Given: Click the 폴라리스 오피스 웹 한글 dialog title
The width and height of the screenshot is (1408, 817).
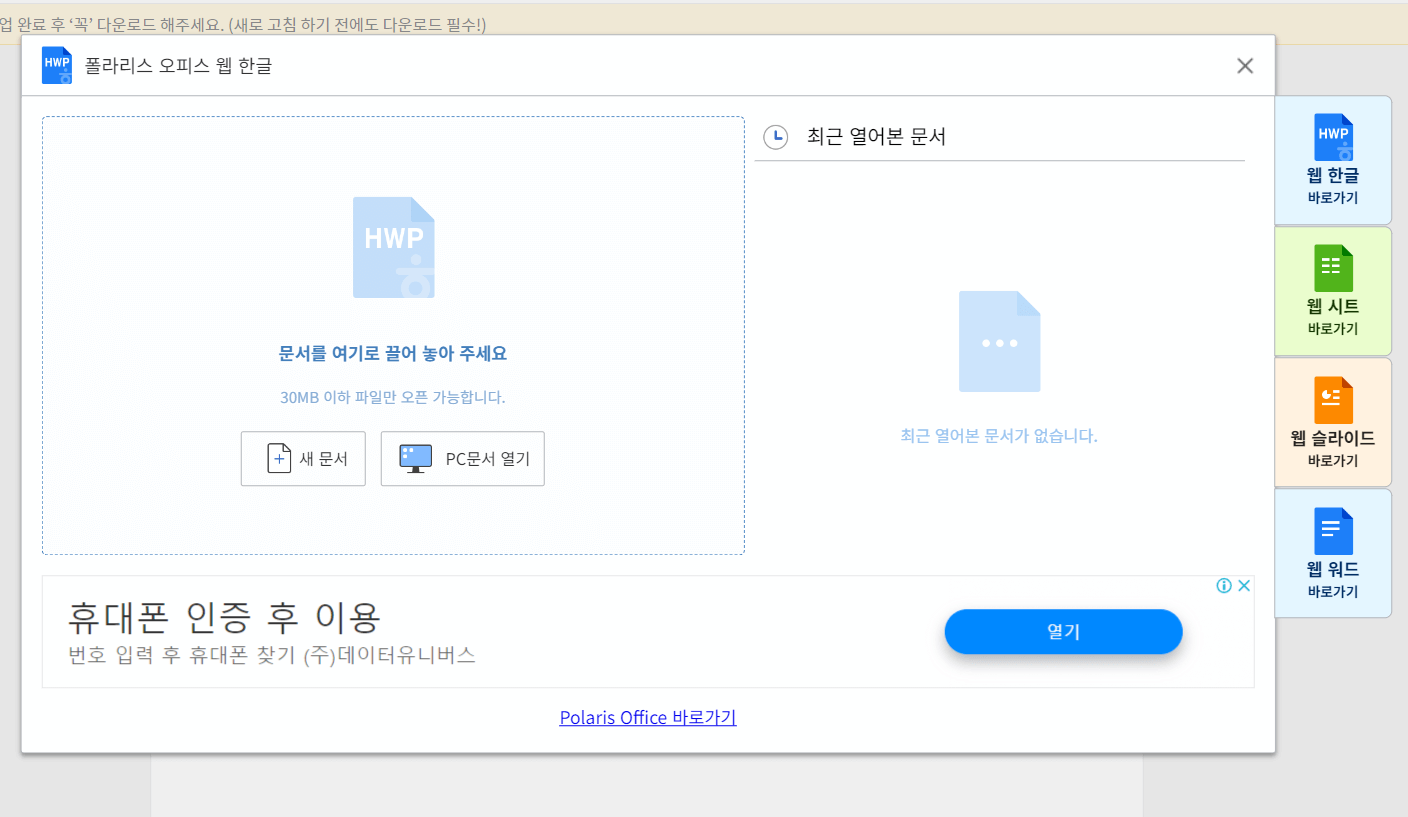Looking at the screenshot, I should point(178,66).
